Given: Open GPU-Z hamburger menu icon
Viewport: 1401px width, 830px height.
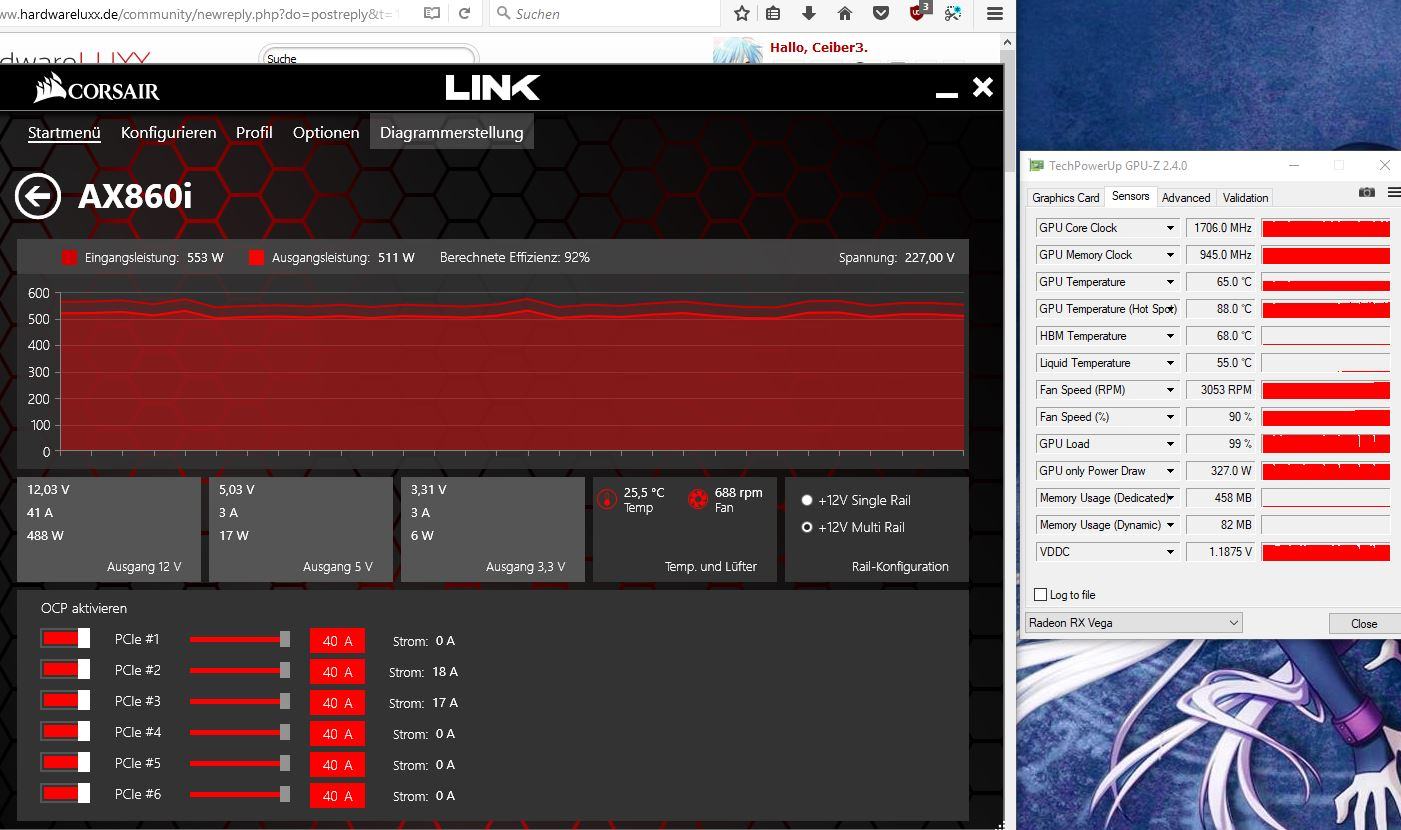Looking at the screenshot, I should pos(1394,192).
